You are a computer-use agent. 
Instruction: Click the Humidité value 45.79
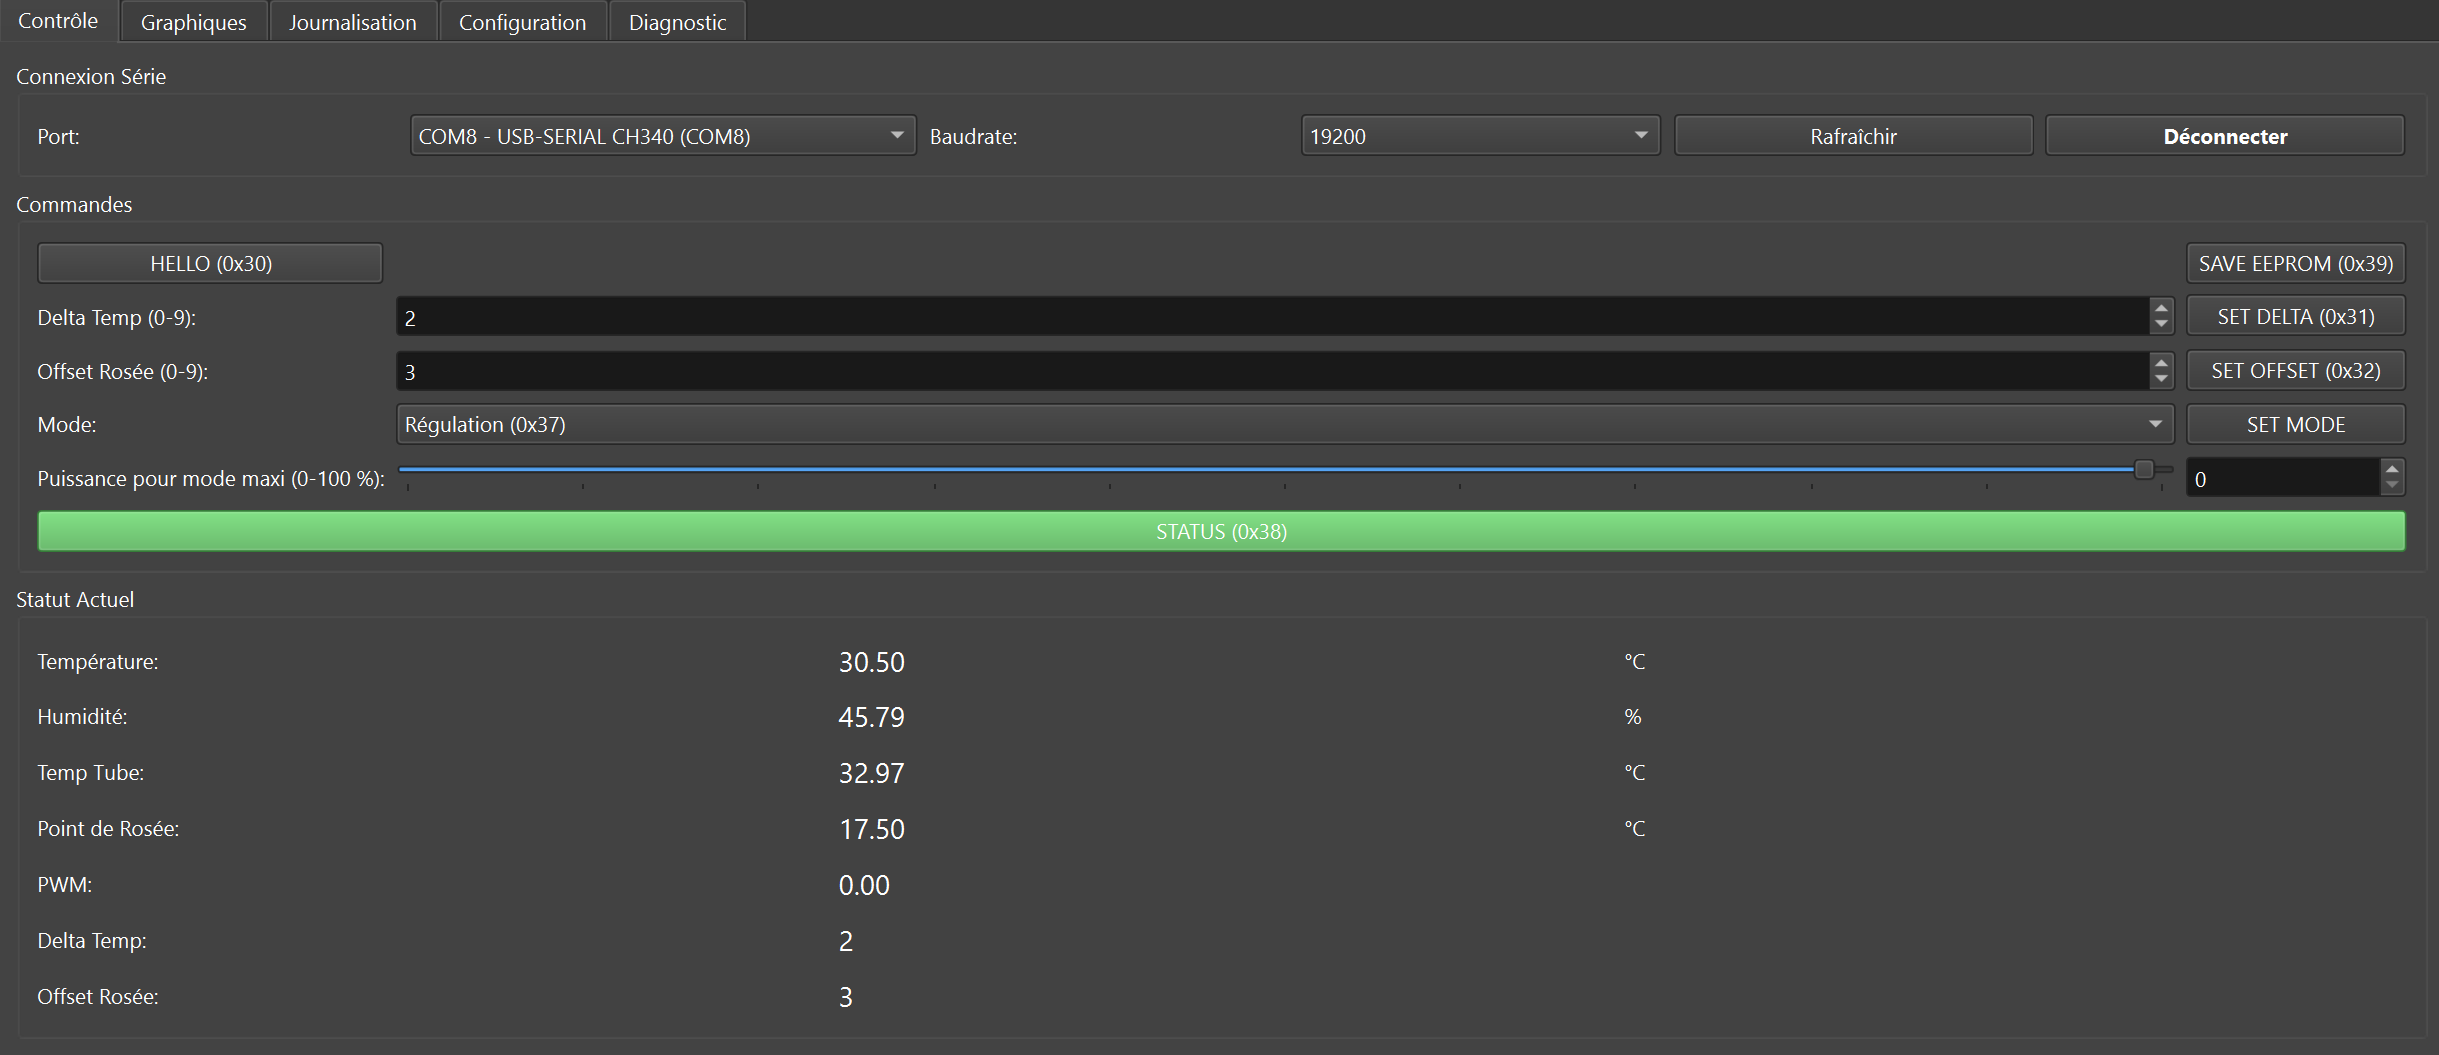click(x=871, y=717)
